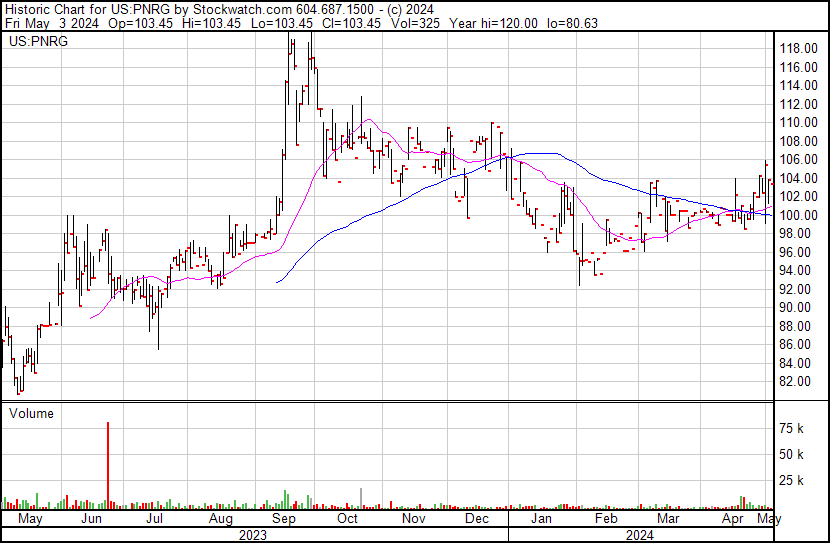Click the Jun month label
This screenshot has width=830, height=543.
coord(91,519)
